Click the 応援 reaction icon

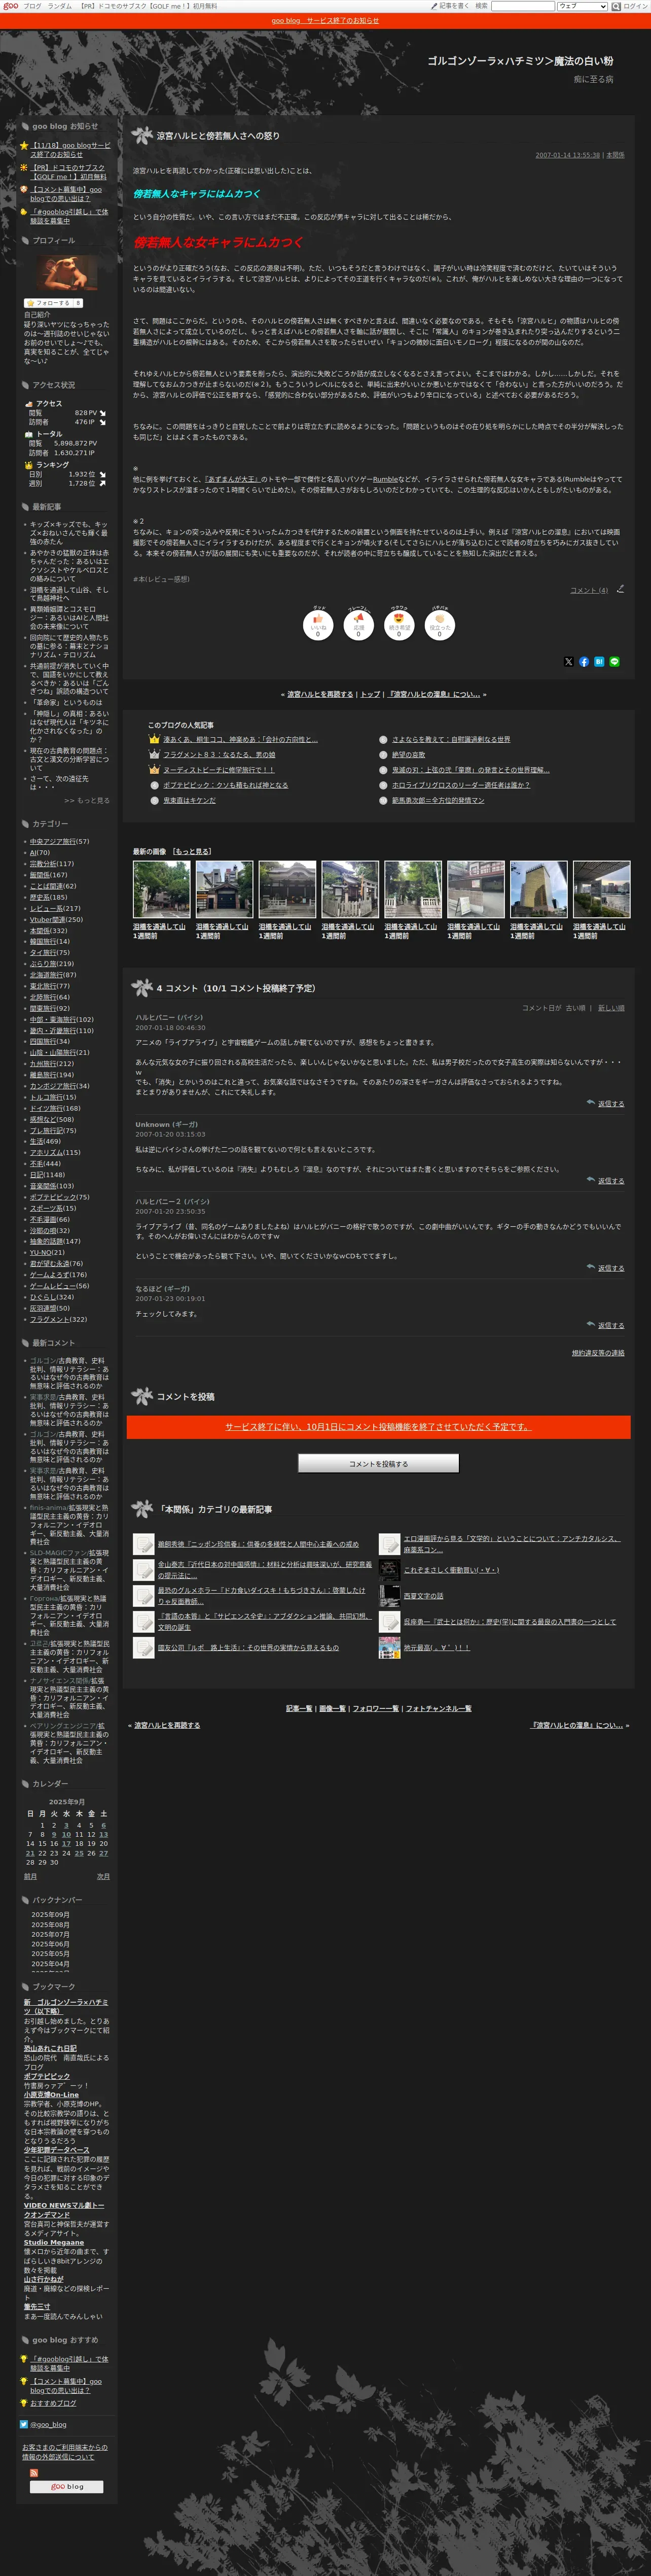coord(358,625)
